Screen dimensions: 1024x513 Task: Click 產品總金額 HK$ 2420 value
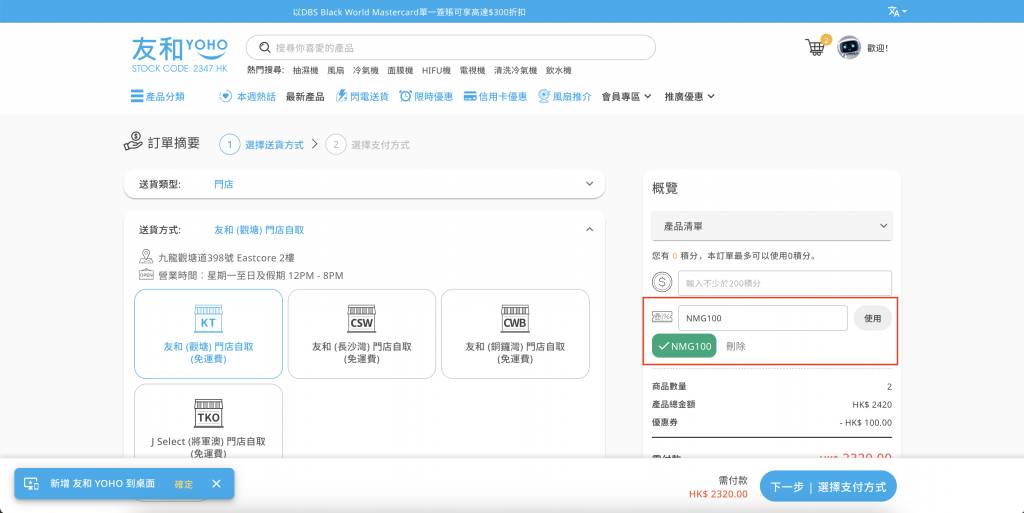click(872, 405)
